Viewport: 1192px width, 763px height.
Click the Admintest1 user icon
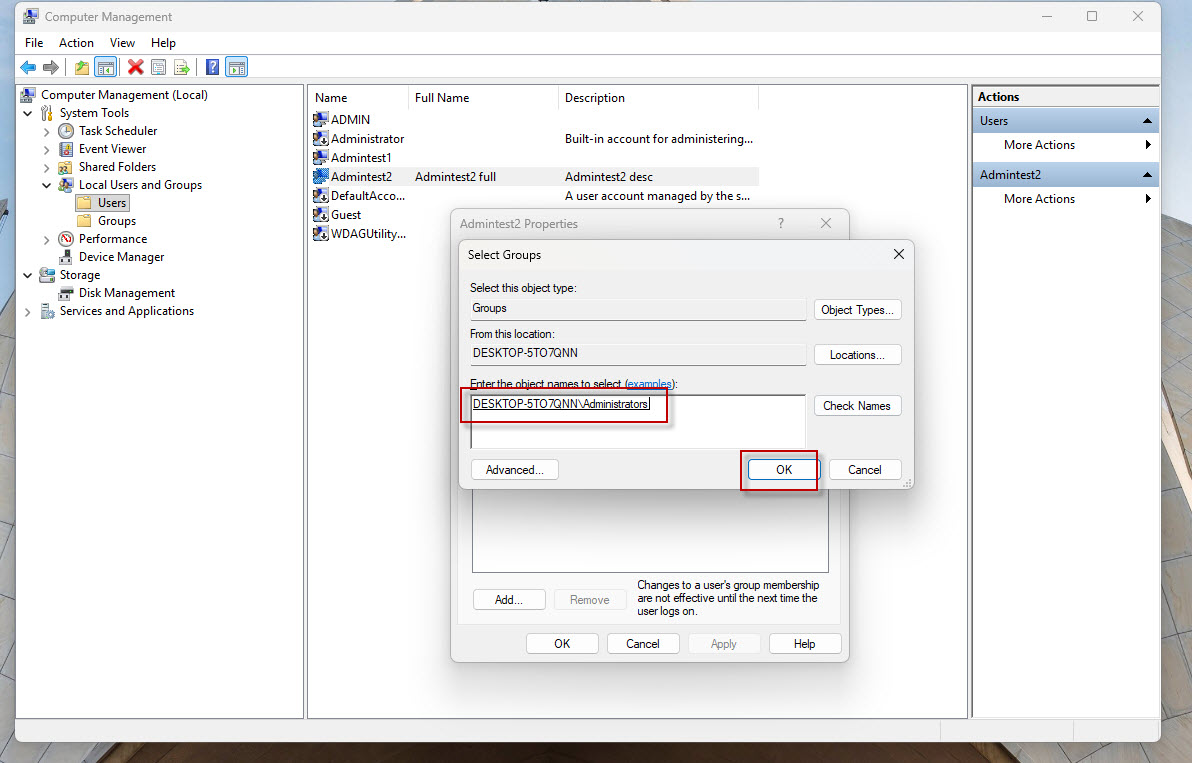(321, 157)
